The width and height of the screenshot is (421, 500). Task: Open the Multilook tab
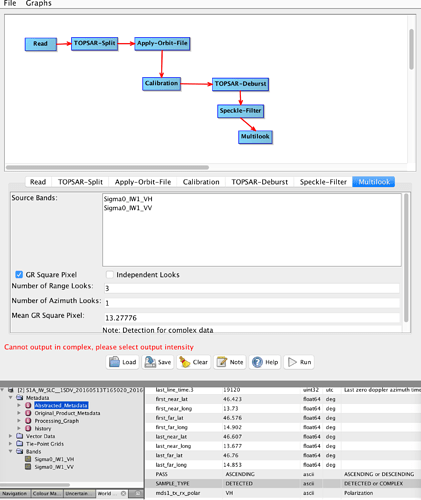coord(374,182)
